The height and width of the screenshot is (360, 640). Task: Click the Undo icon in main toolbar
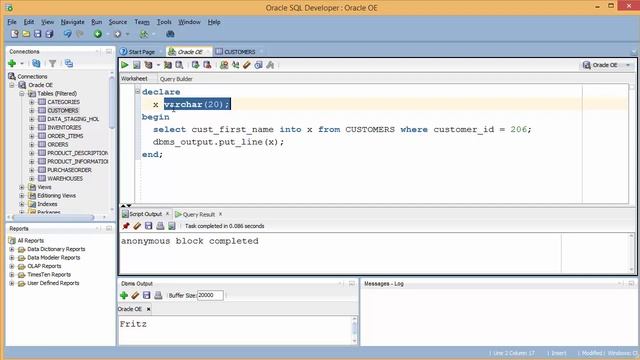click(x=67, y=34)
